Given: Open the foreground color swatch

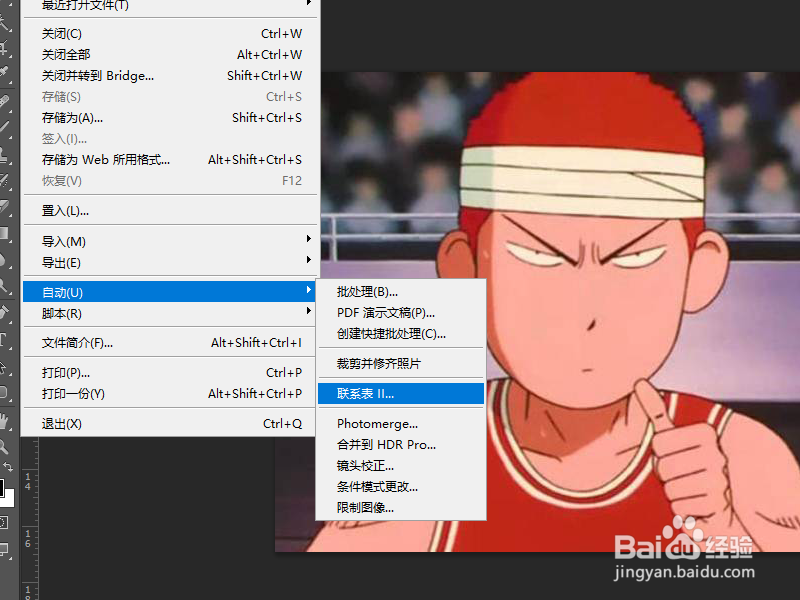Looking at the screenshot, I should coord(2,488).
